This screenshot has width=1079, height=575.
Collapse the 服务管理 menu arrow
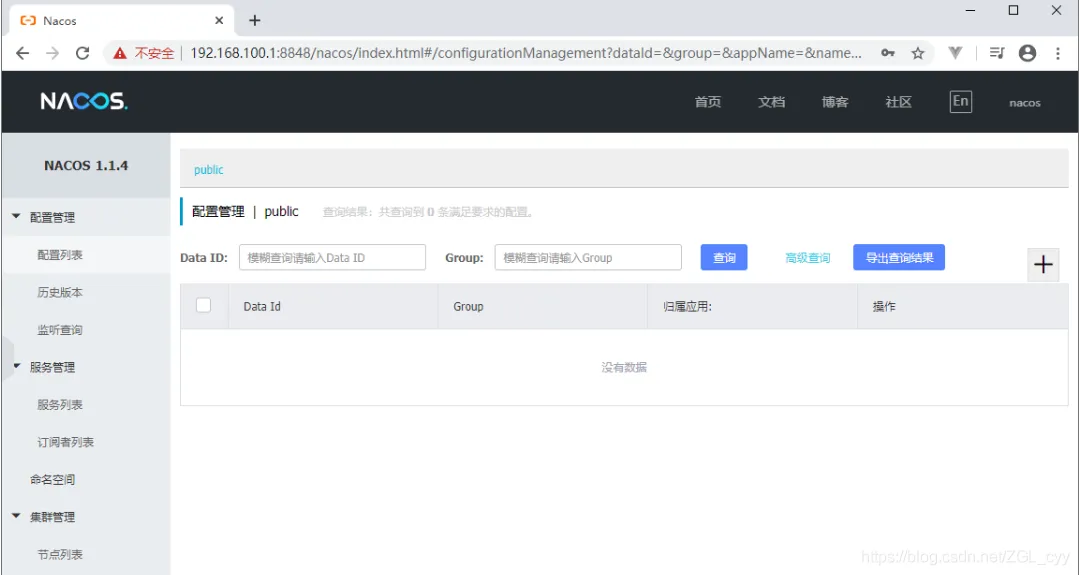(17, 367)
